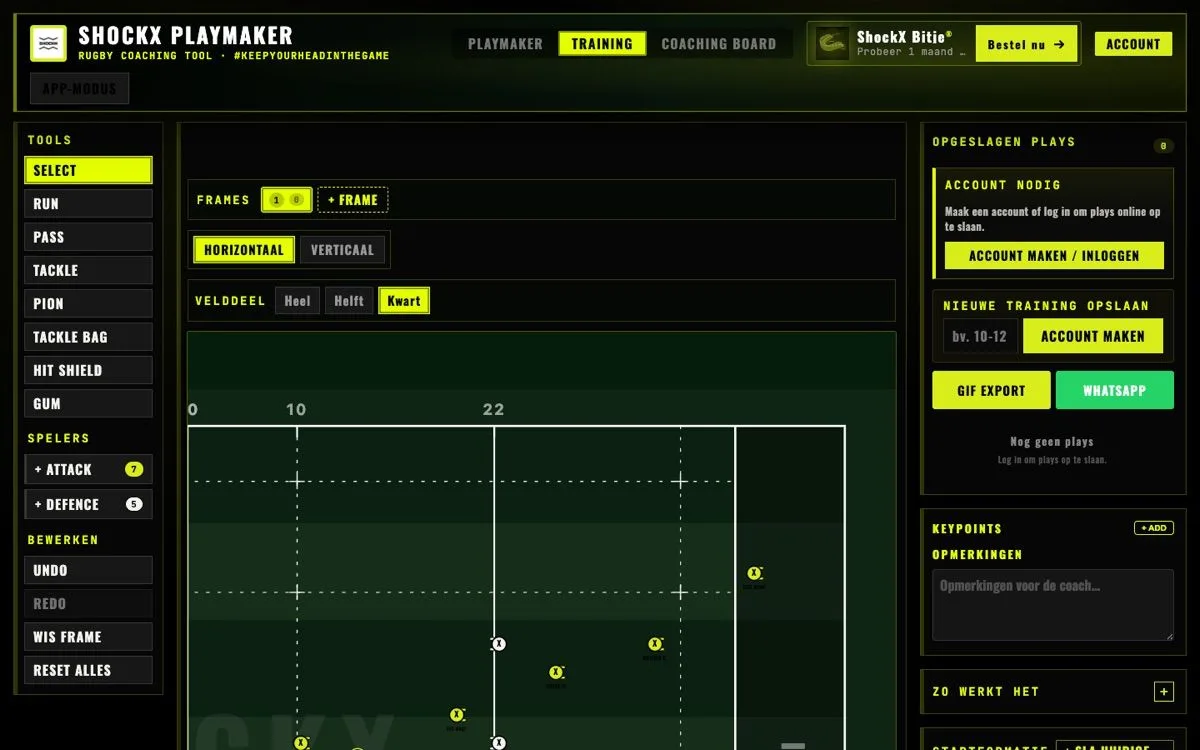This screenshot has width=1200, height=750.
Task: Set field orientation to Horizontaal
Action: pyautogui.click(x=244, y=250)
